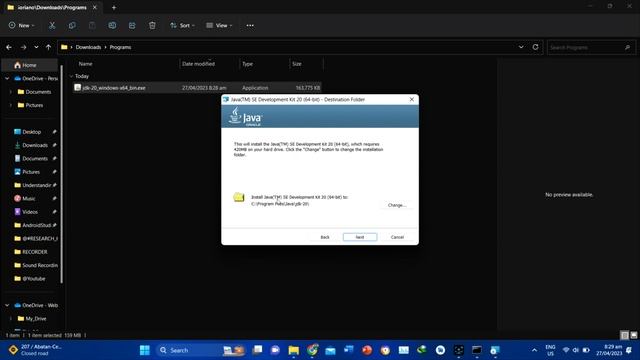Open the Mail app from taskbar
The height and width of the screenshot is (360, 640).
click(x=330, y=350)
